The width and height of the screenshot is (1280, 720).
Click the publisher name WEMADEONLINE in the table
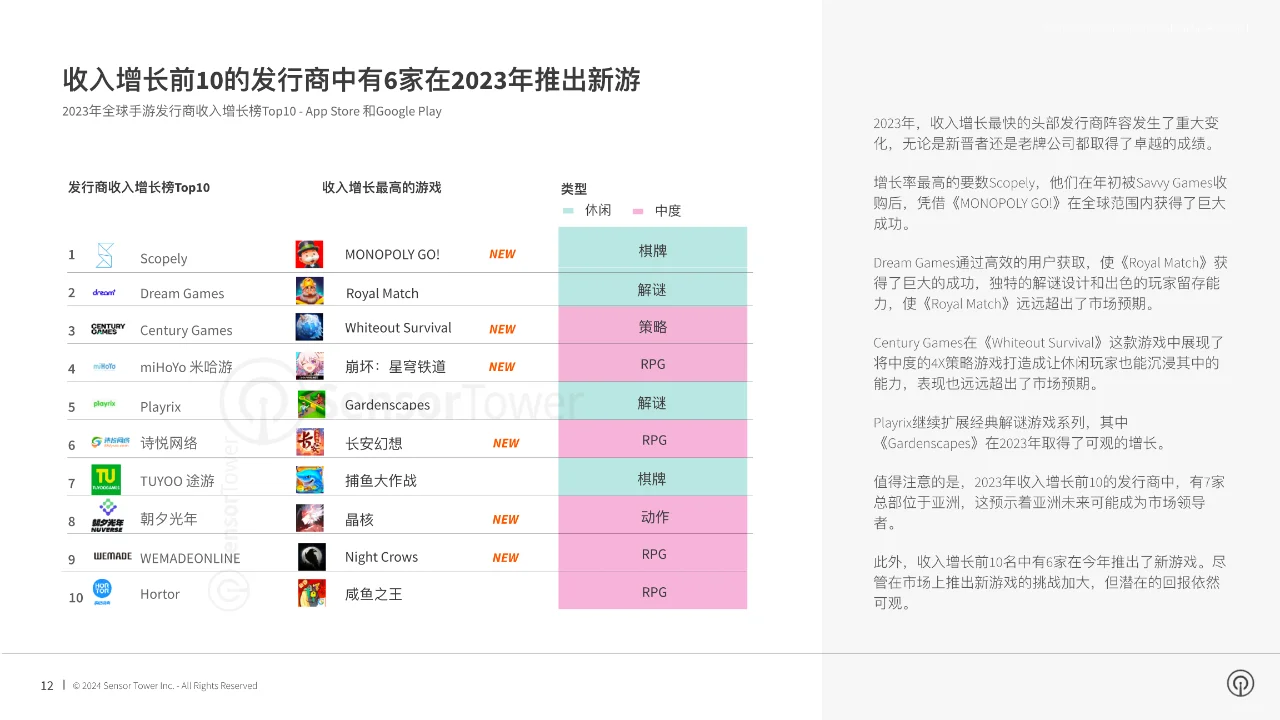[x=190, y=558]
